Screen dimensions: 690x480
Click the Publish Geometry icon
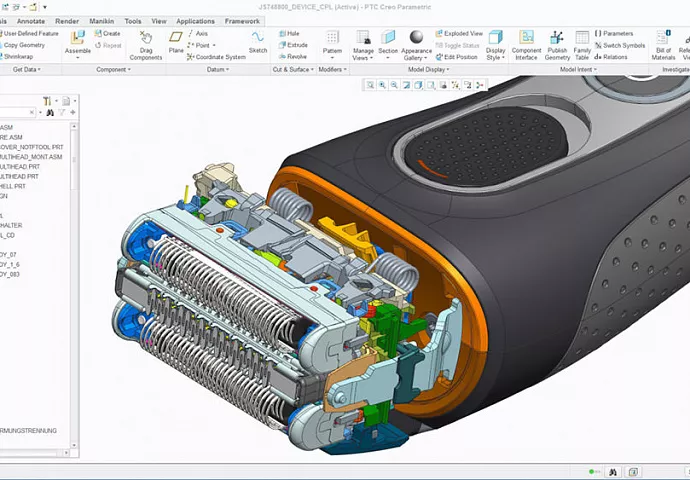click(x=557, y=39)
